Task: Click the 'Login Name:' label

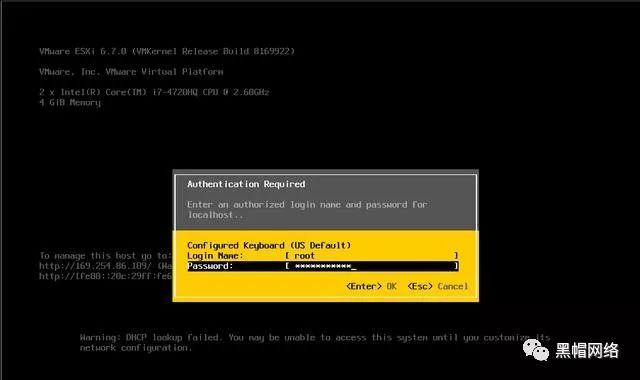Action: pyautogui.click(x=215, y=256)
